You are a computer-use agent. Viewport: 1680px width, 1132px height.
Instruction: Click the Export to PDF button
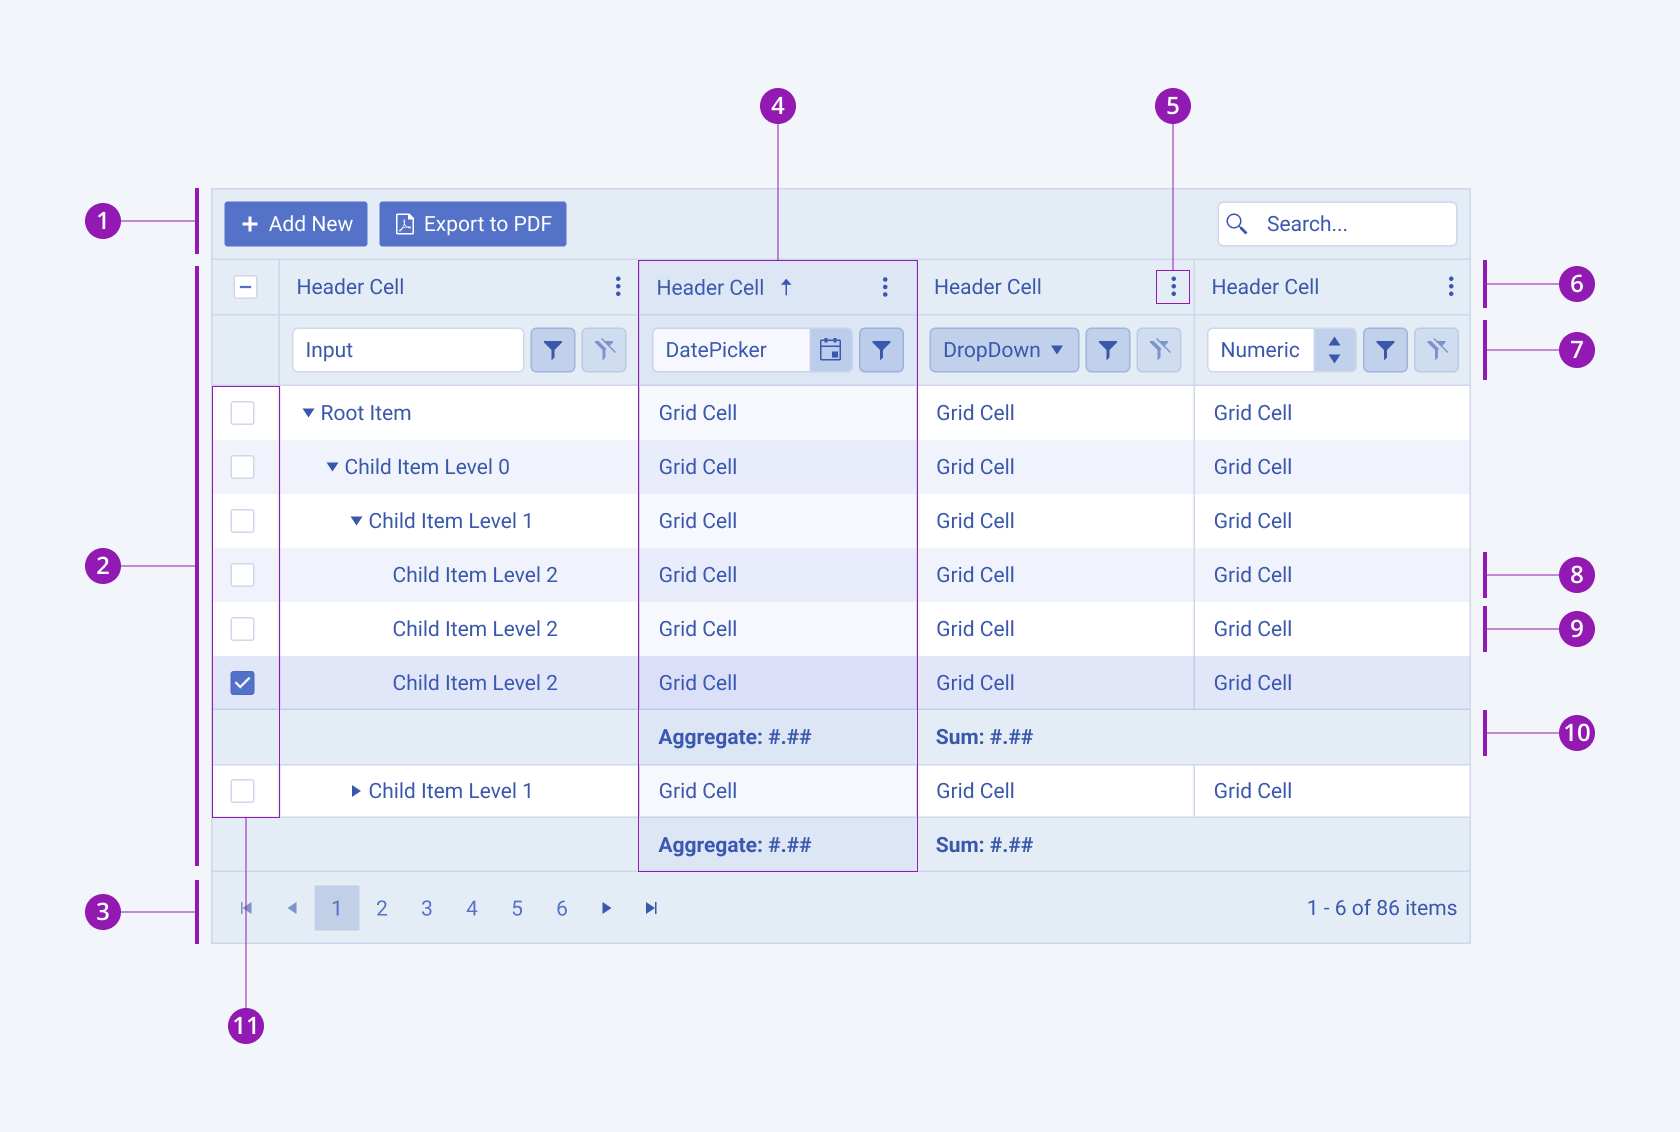click(x=473, y=224)
